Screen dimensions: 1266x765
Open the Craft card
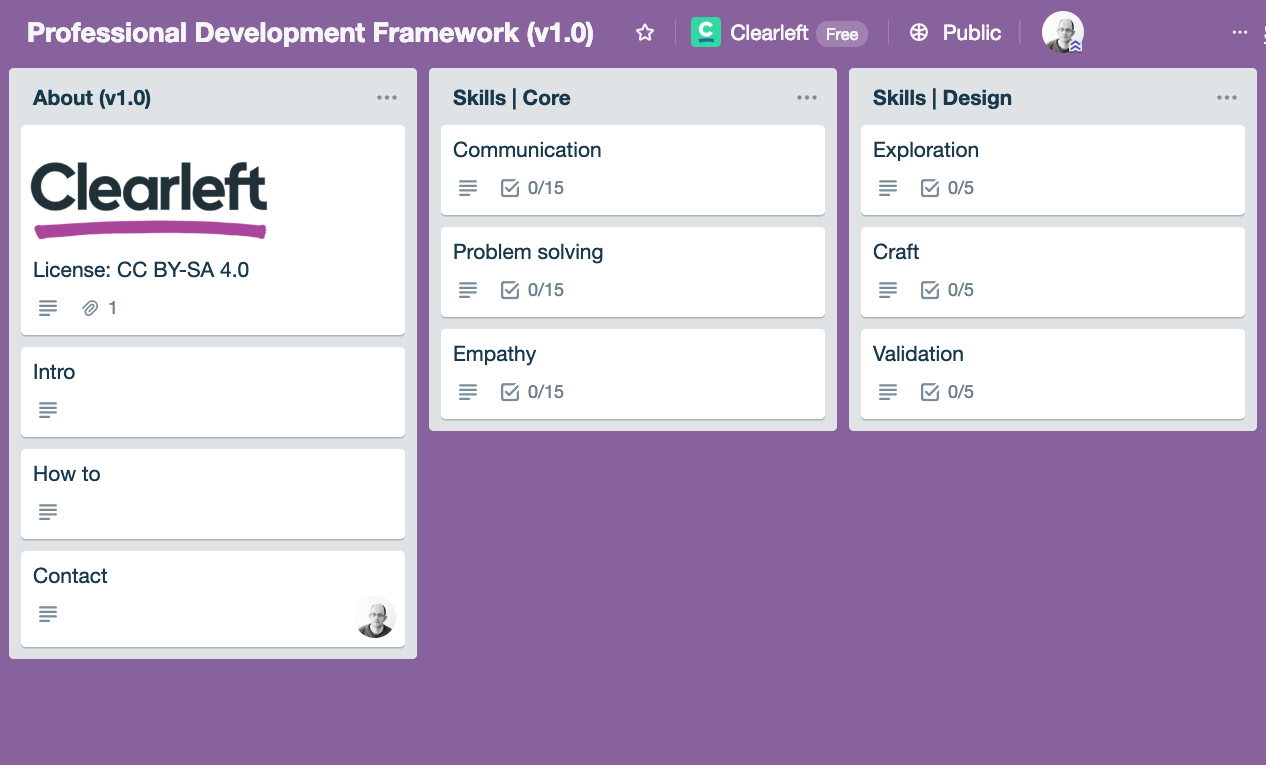click(1053, 271)
